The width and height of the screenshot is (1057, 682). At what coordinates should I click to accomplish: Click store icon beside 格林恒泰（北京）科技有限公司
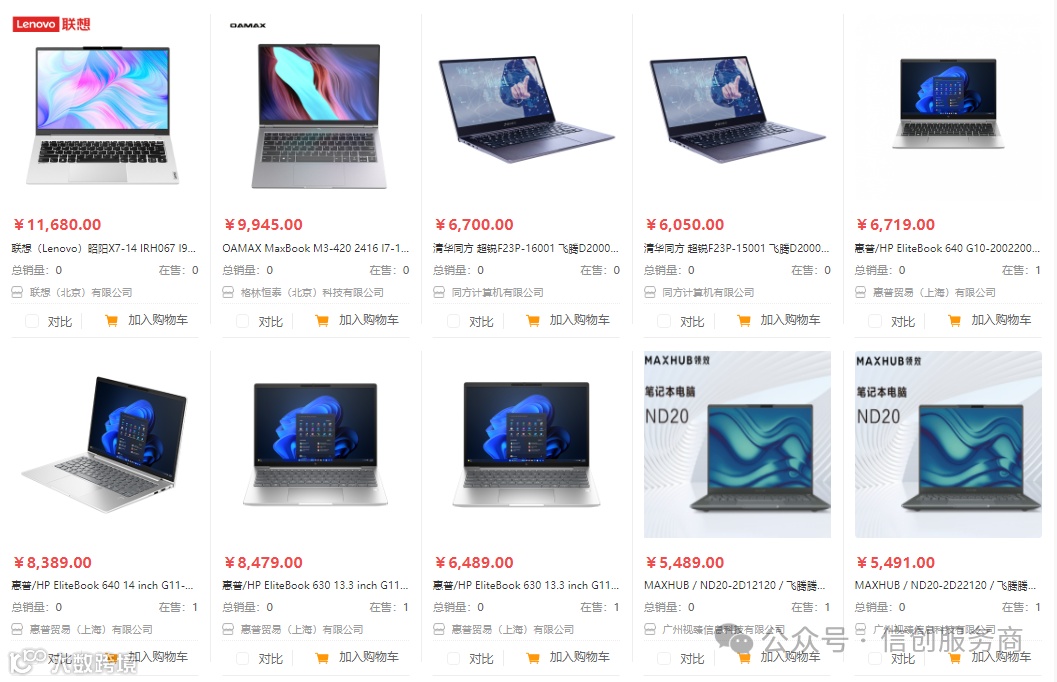tap(229, 292)
